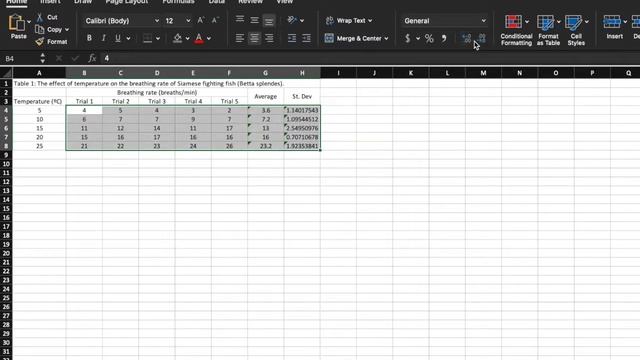The height and width of the screenshot is (360, 640).
Task: Open the Insert ribbon tab
Action: click(x=50, y=2)
